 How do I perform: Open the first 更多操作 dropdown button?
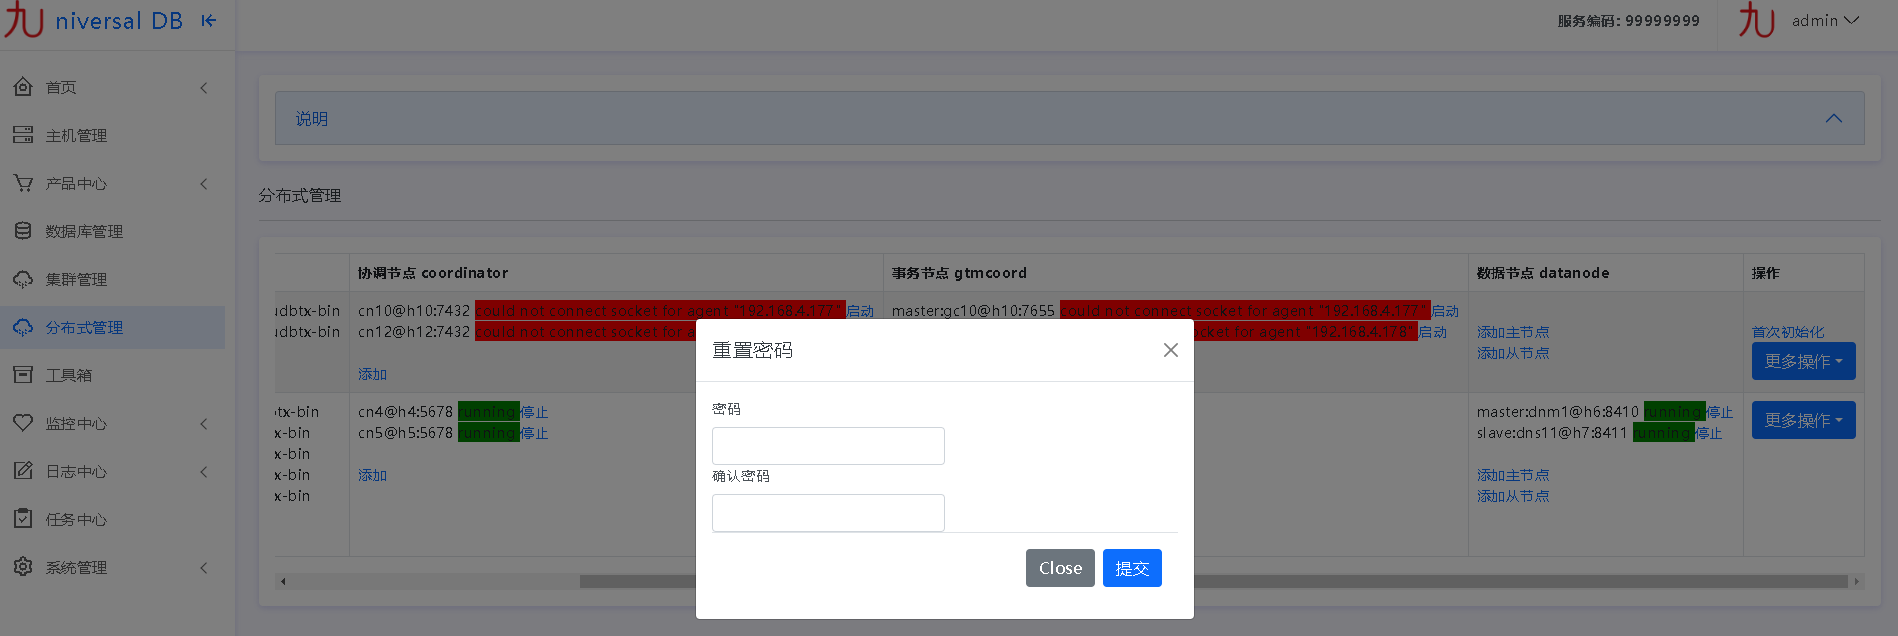point(1803,361)
